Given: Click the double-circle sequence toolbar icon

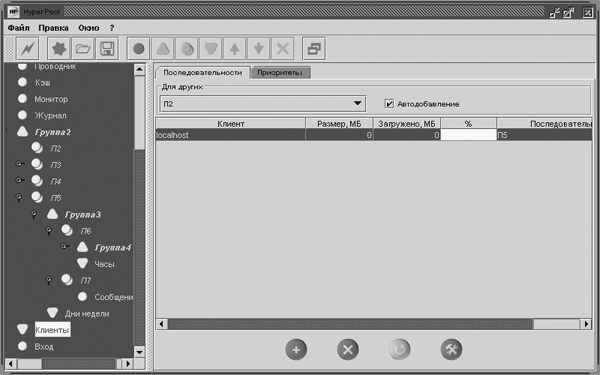Looking at the screenshot, I should (x=187, y=49).
